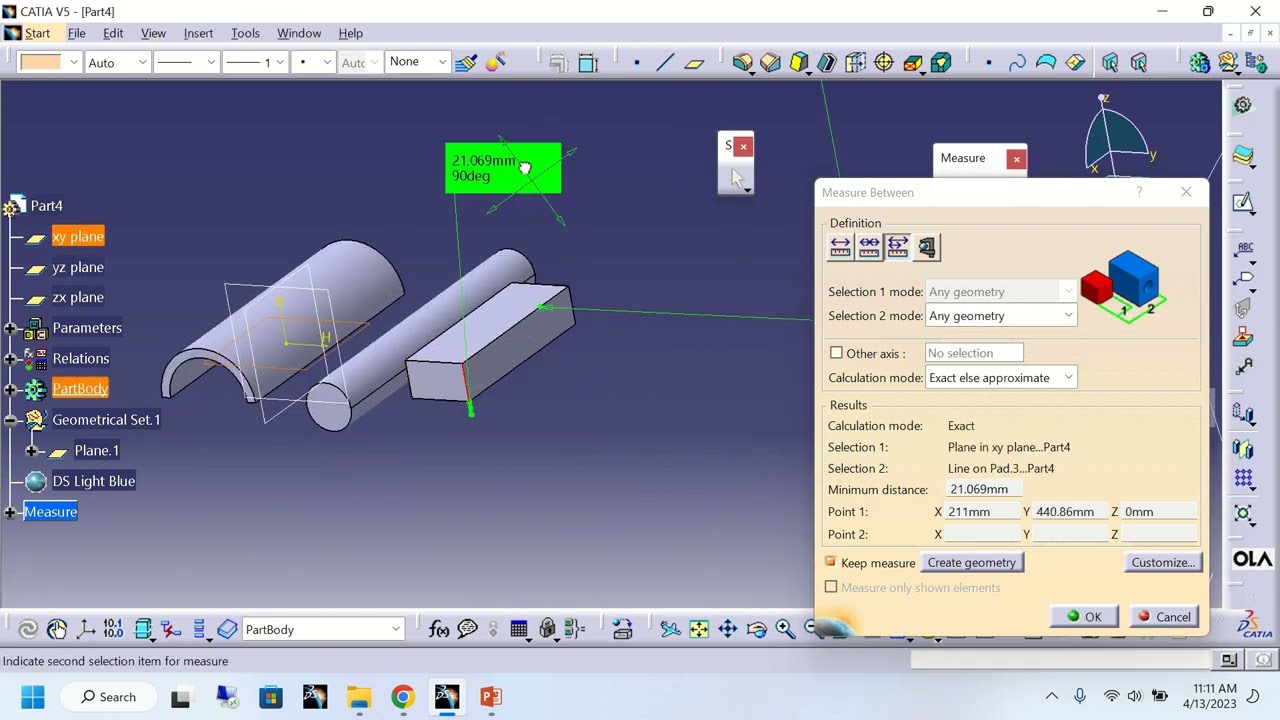Screen dimensions: 1280x720
Task: Toggle Measure only shown elements checkbox
Action: pyautogui.click(x=831, y=587)
